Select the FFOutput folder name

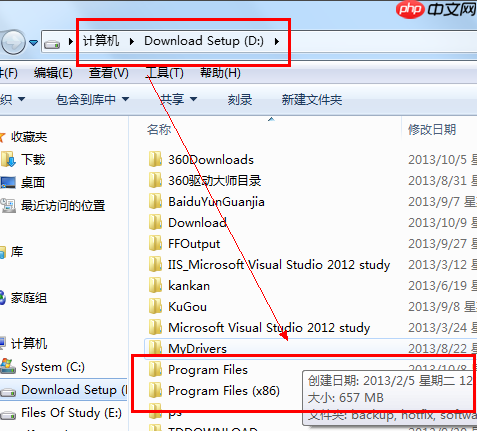194,244
